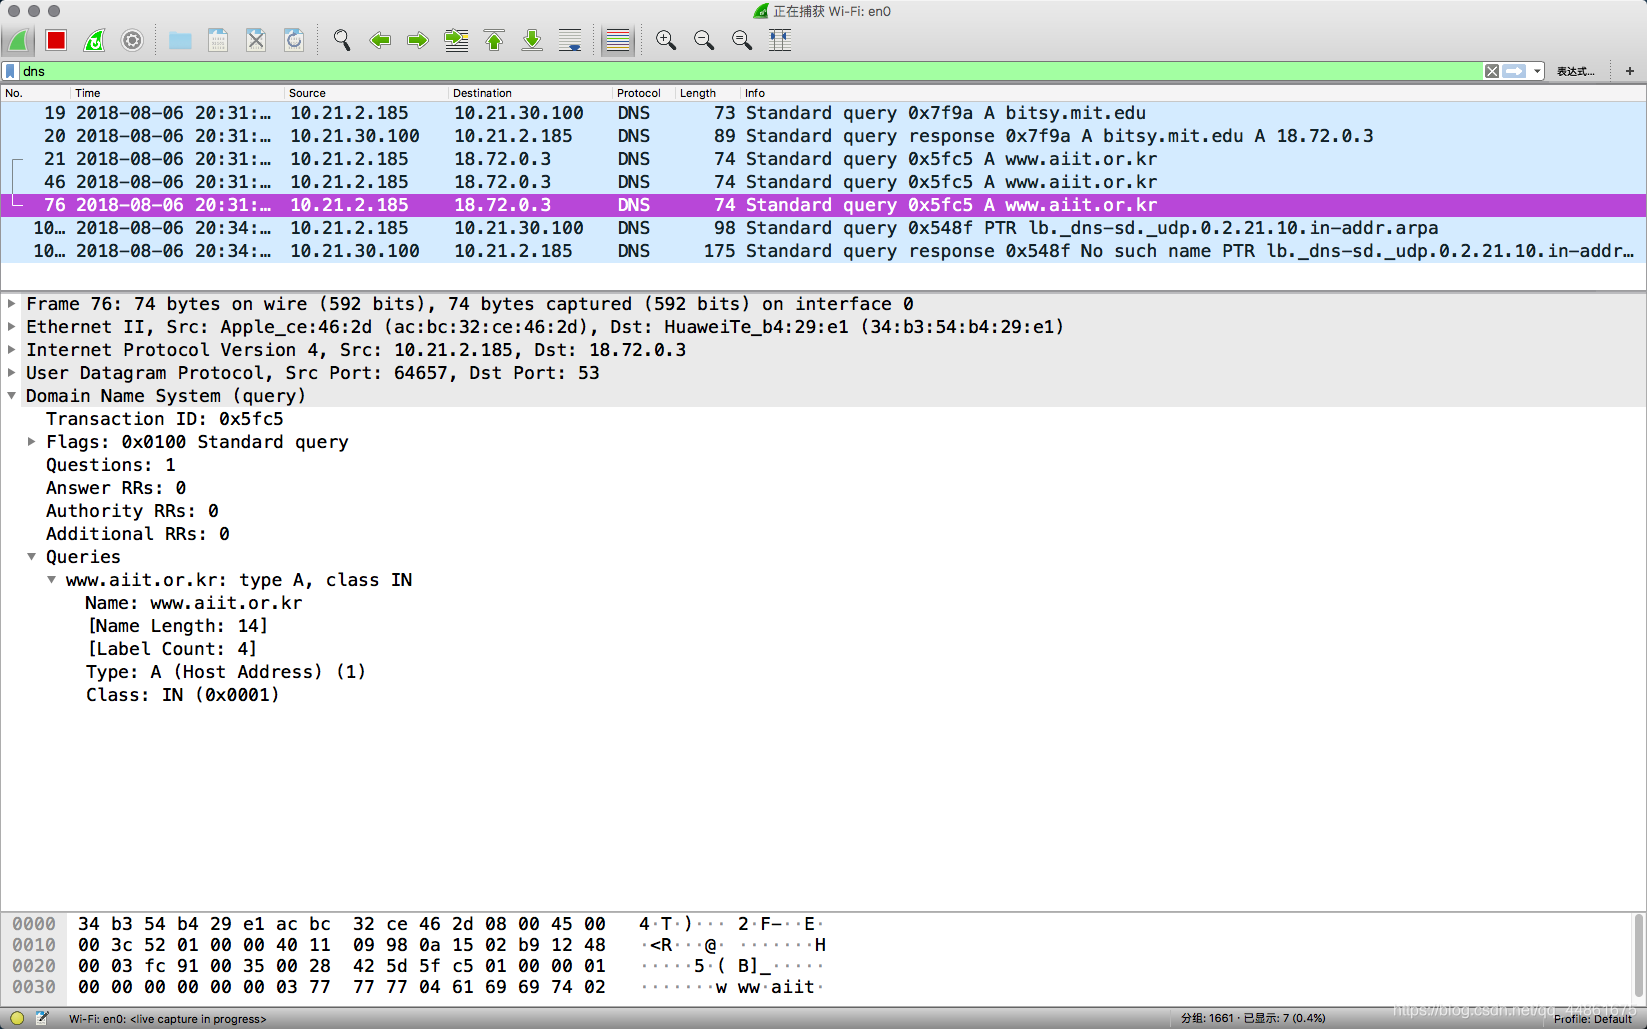Screen dimensions: 1647x1029
Task: Zoom in the packet text
Action: [666, 41]
